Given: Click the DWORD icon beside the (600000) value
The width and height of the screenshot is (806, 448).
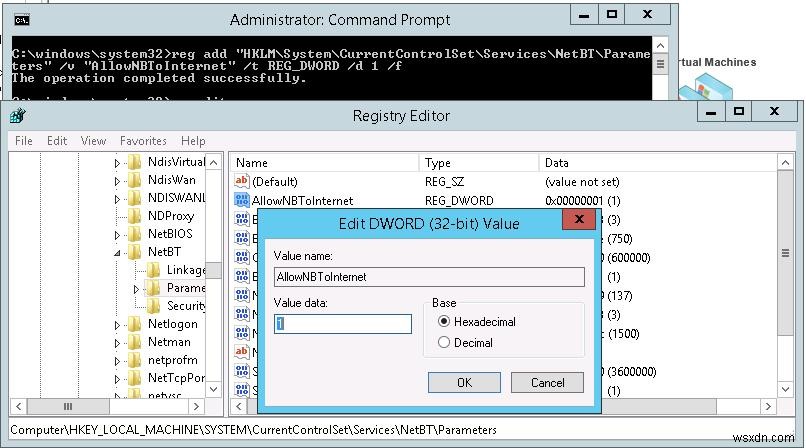Looking at the screenshot, I should tap(242, 257).
